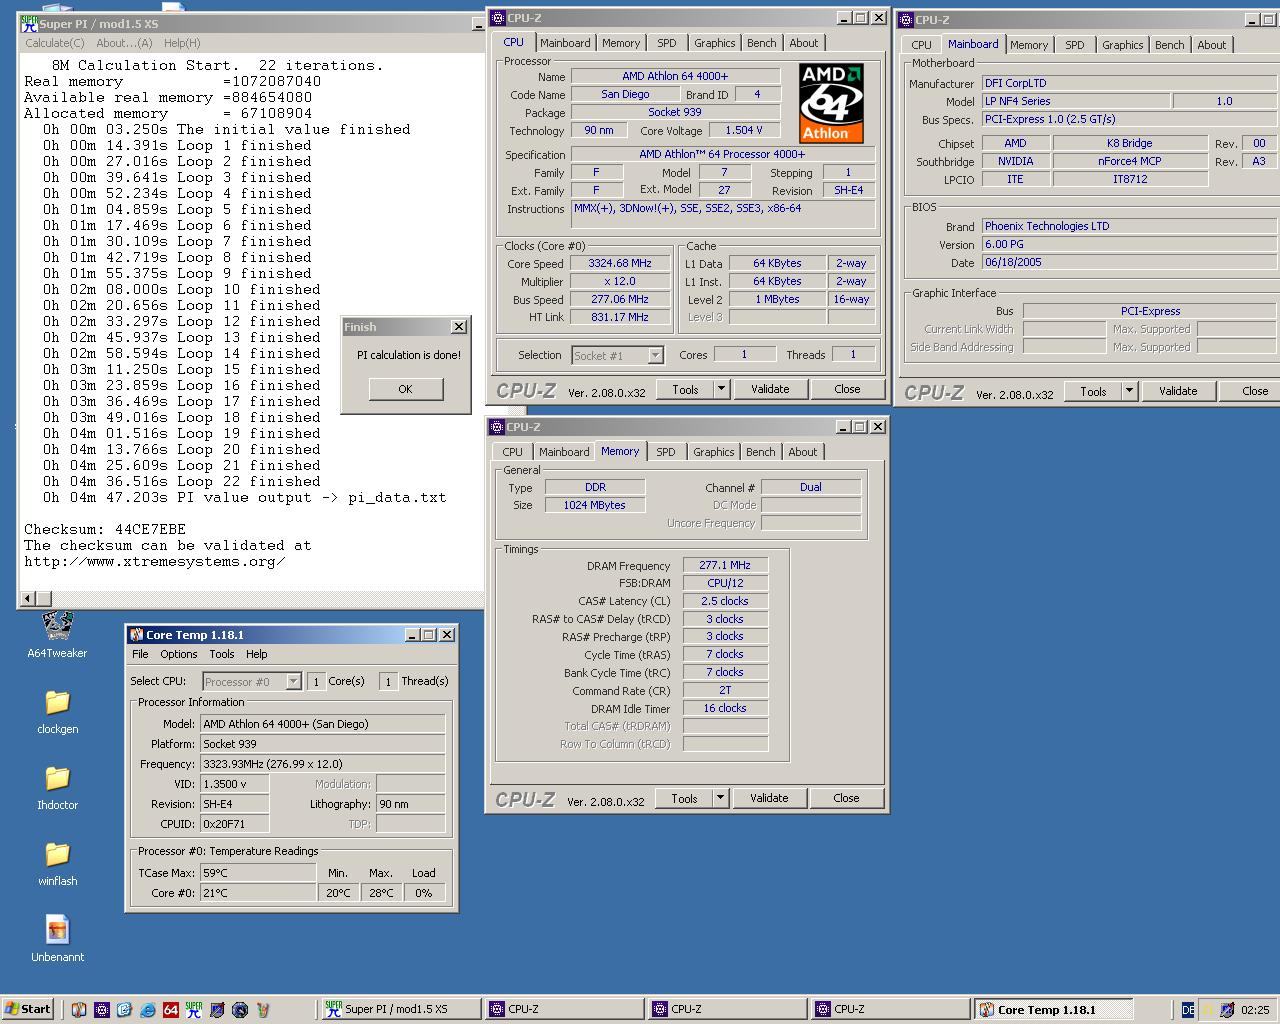Select SPD tab in CPU-Z Memory window

(666, 452)
